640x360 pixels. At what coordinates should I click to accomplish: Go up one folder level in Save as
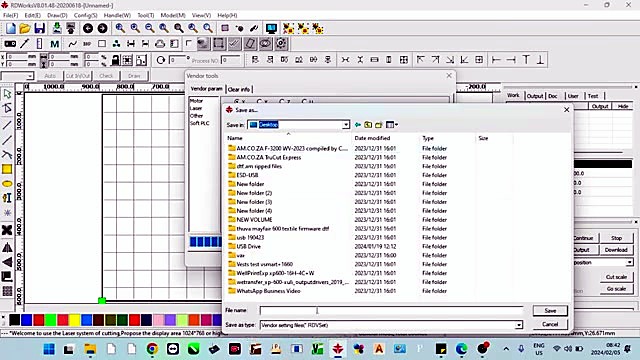click(x=368, y=124)
